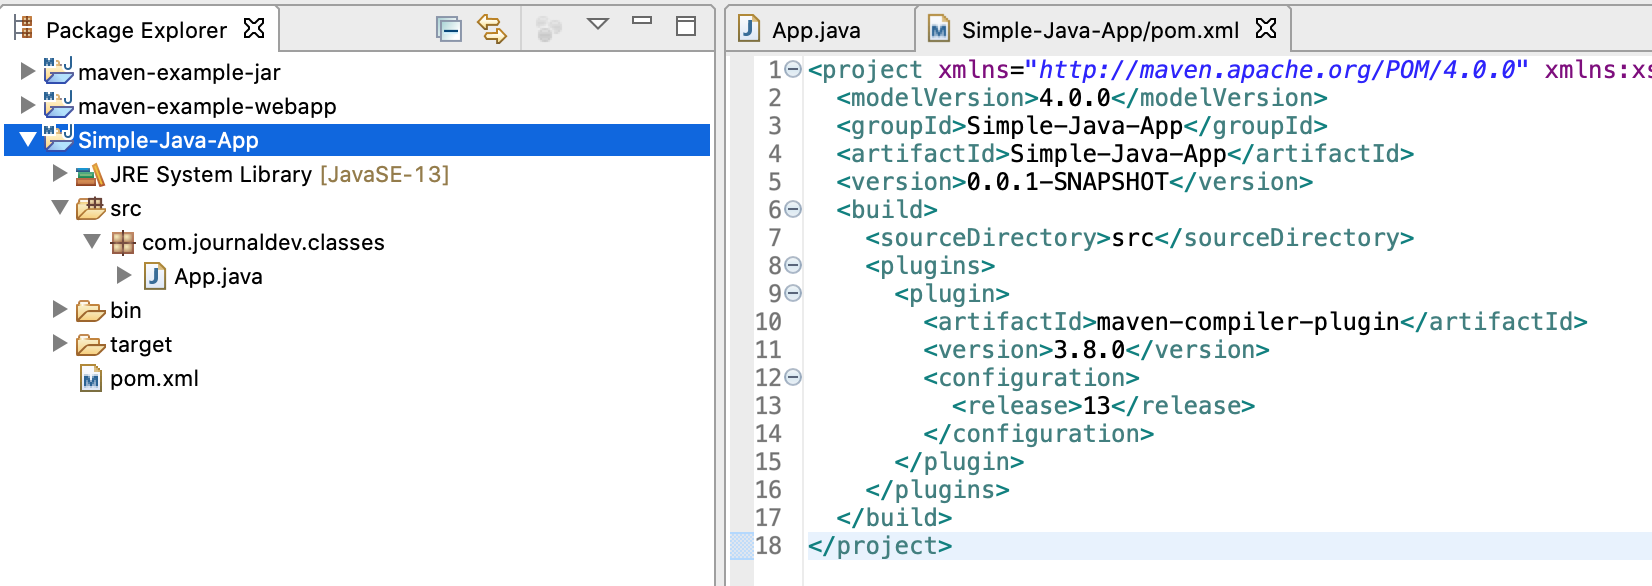Click JRE System Library books icon
Viewport: 1652px width, 586px height.
[91, 175]
